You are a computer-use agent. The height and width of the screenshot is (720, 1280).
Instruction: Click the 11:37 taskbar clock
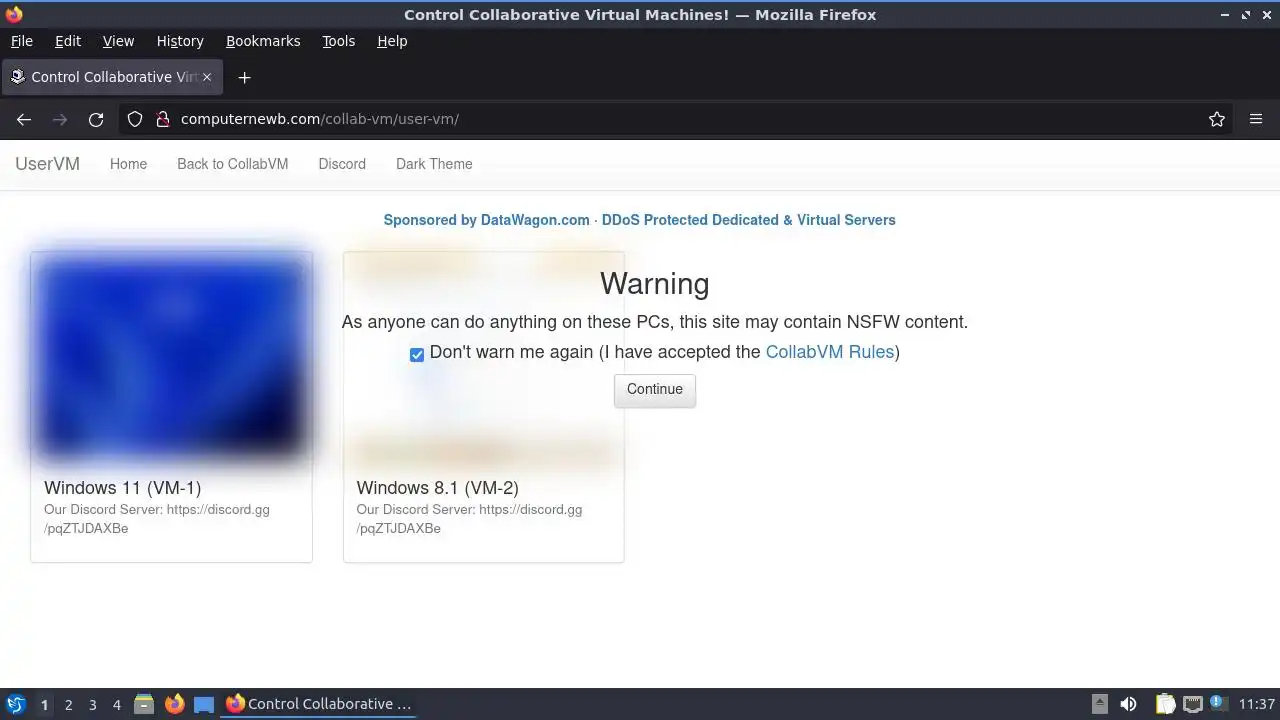[x=1257, y=704]
